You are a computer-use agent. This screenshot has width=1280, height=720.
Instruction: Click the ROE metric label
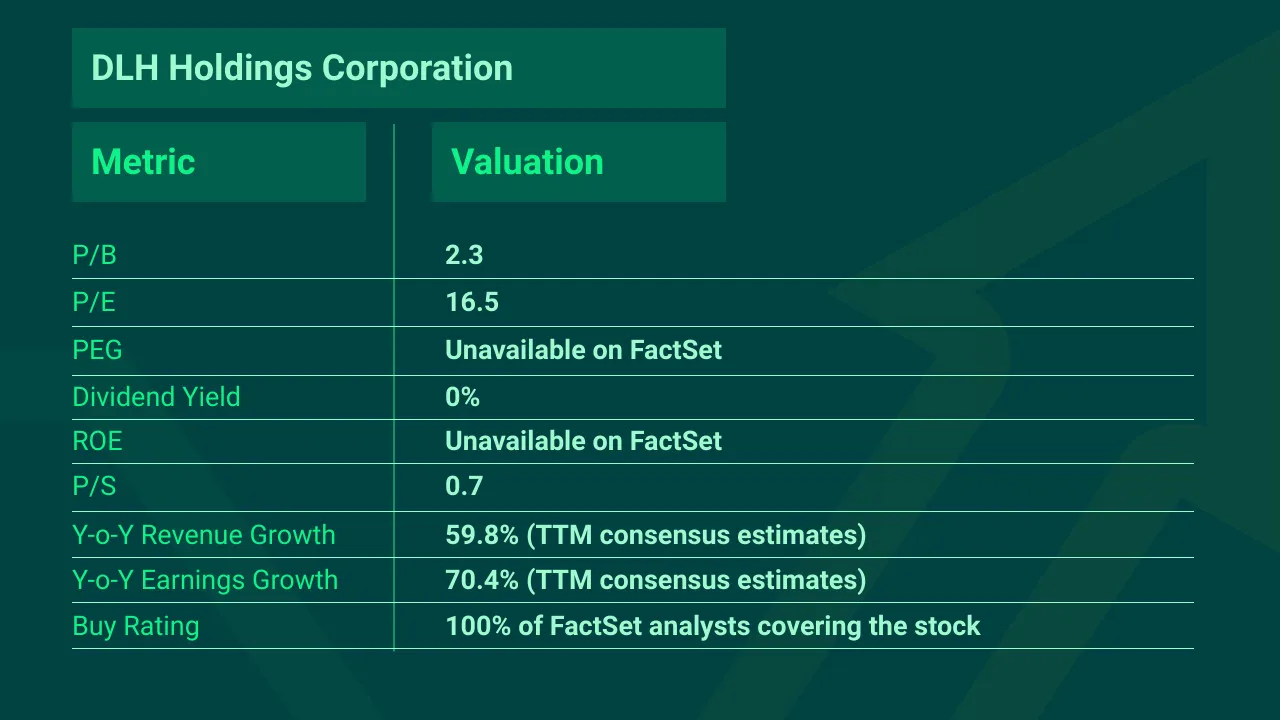98,441
